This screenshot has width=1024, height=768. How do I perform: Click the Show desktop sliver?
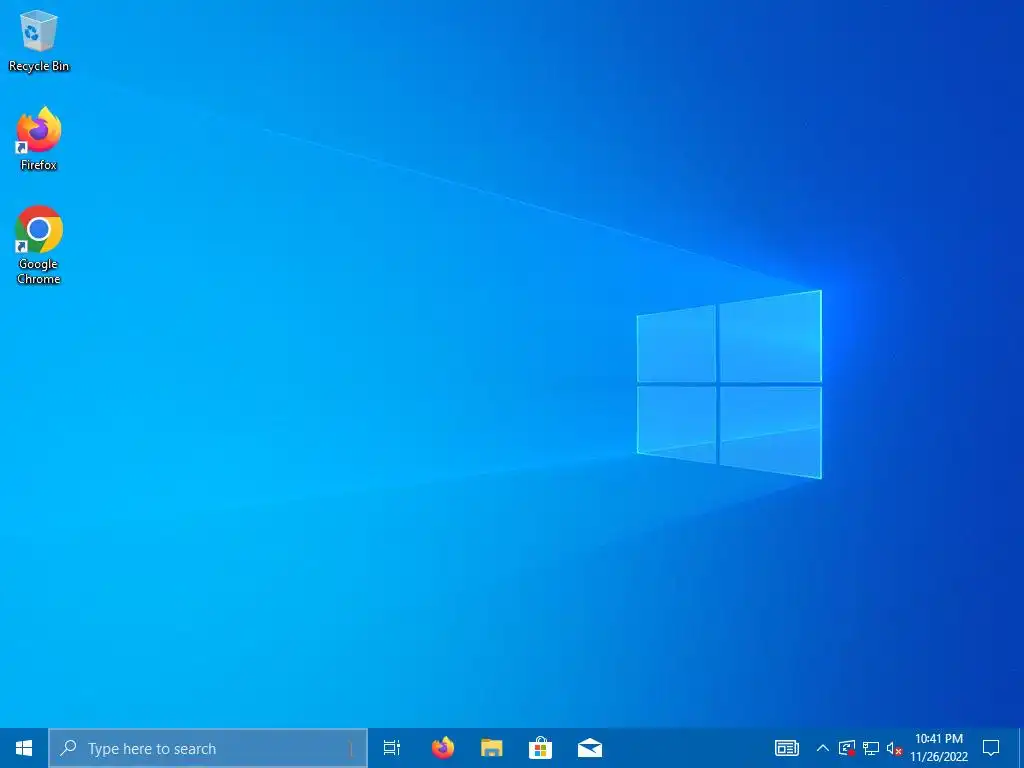1021,748
